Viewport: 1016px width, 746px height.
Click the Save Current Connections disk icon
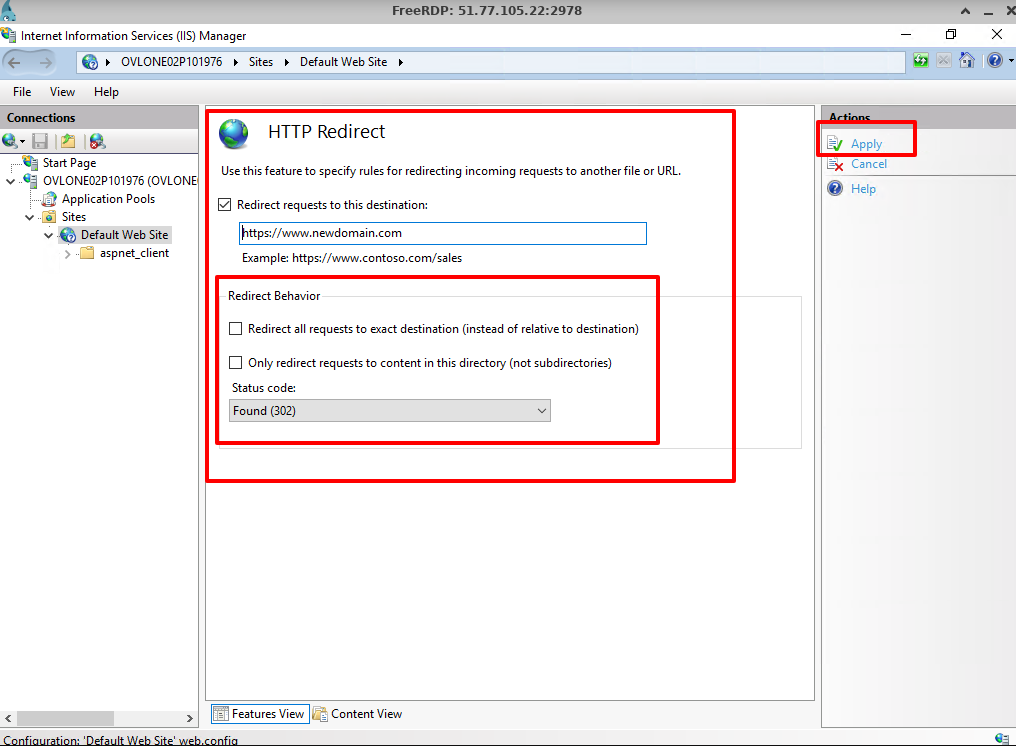click(x=40, y=140)
